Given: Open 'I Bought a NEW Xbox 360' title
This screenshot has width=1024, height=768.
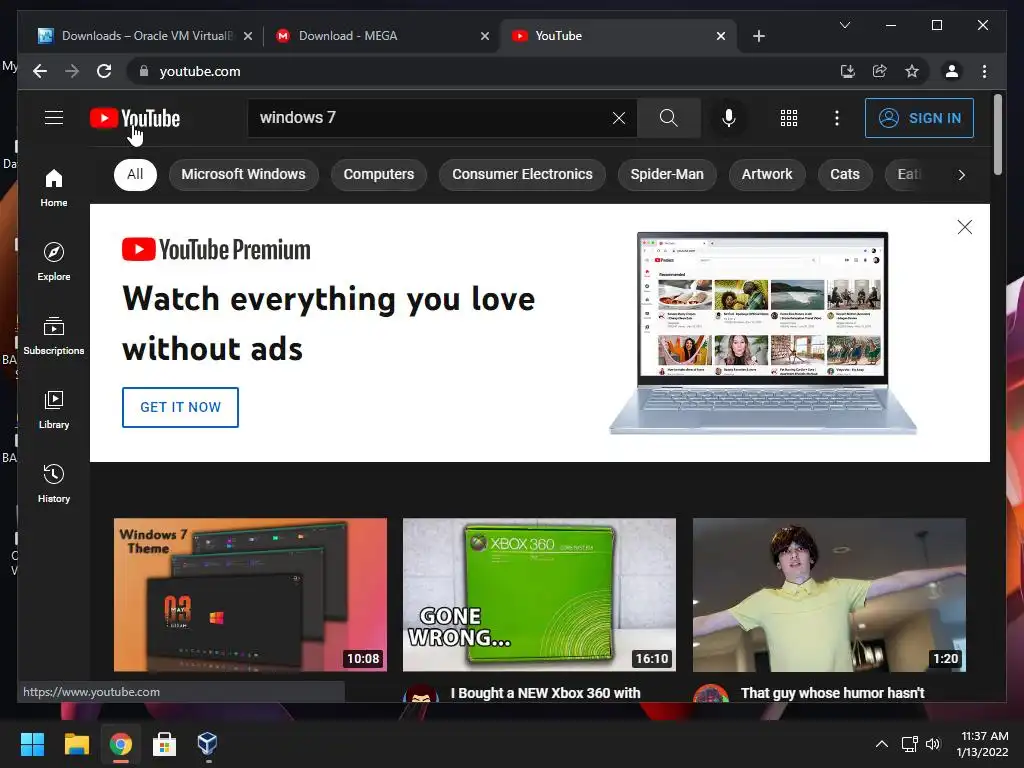Looking at the screenshot, I should (x=546, y=694).
